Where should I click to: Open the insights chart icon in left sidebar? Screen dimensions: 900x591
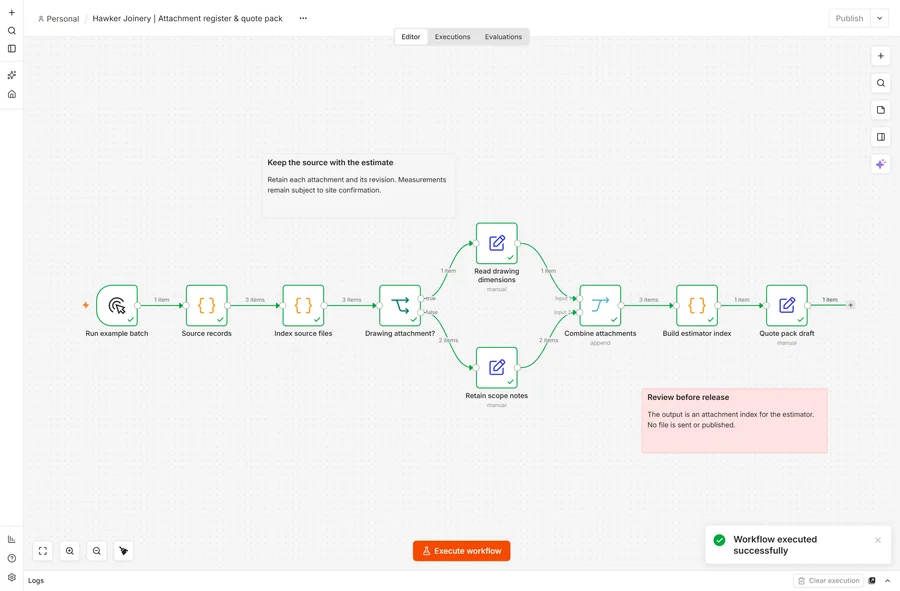pyautogui.click(x=11, y=539)
